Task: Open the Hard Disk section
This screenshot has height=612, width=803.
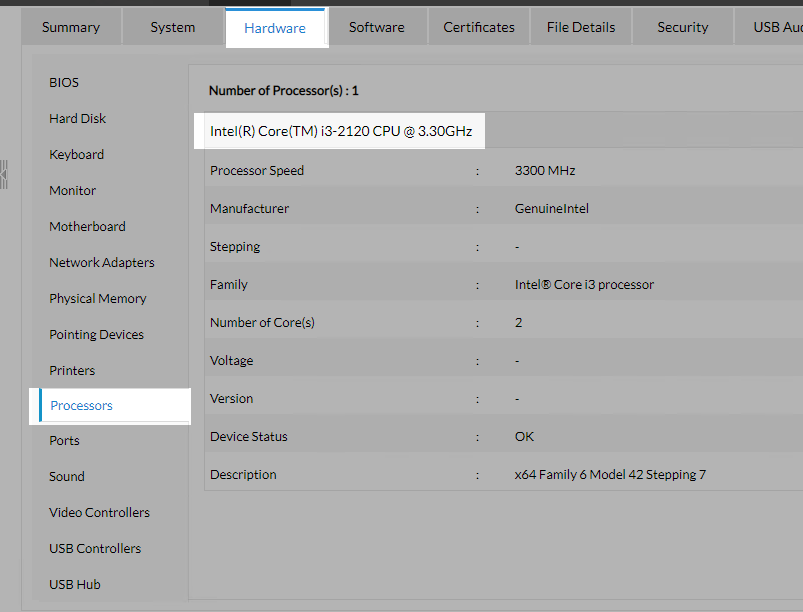Action: click(x=77, y=118)
